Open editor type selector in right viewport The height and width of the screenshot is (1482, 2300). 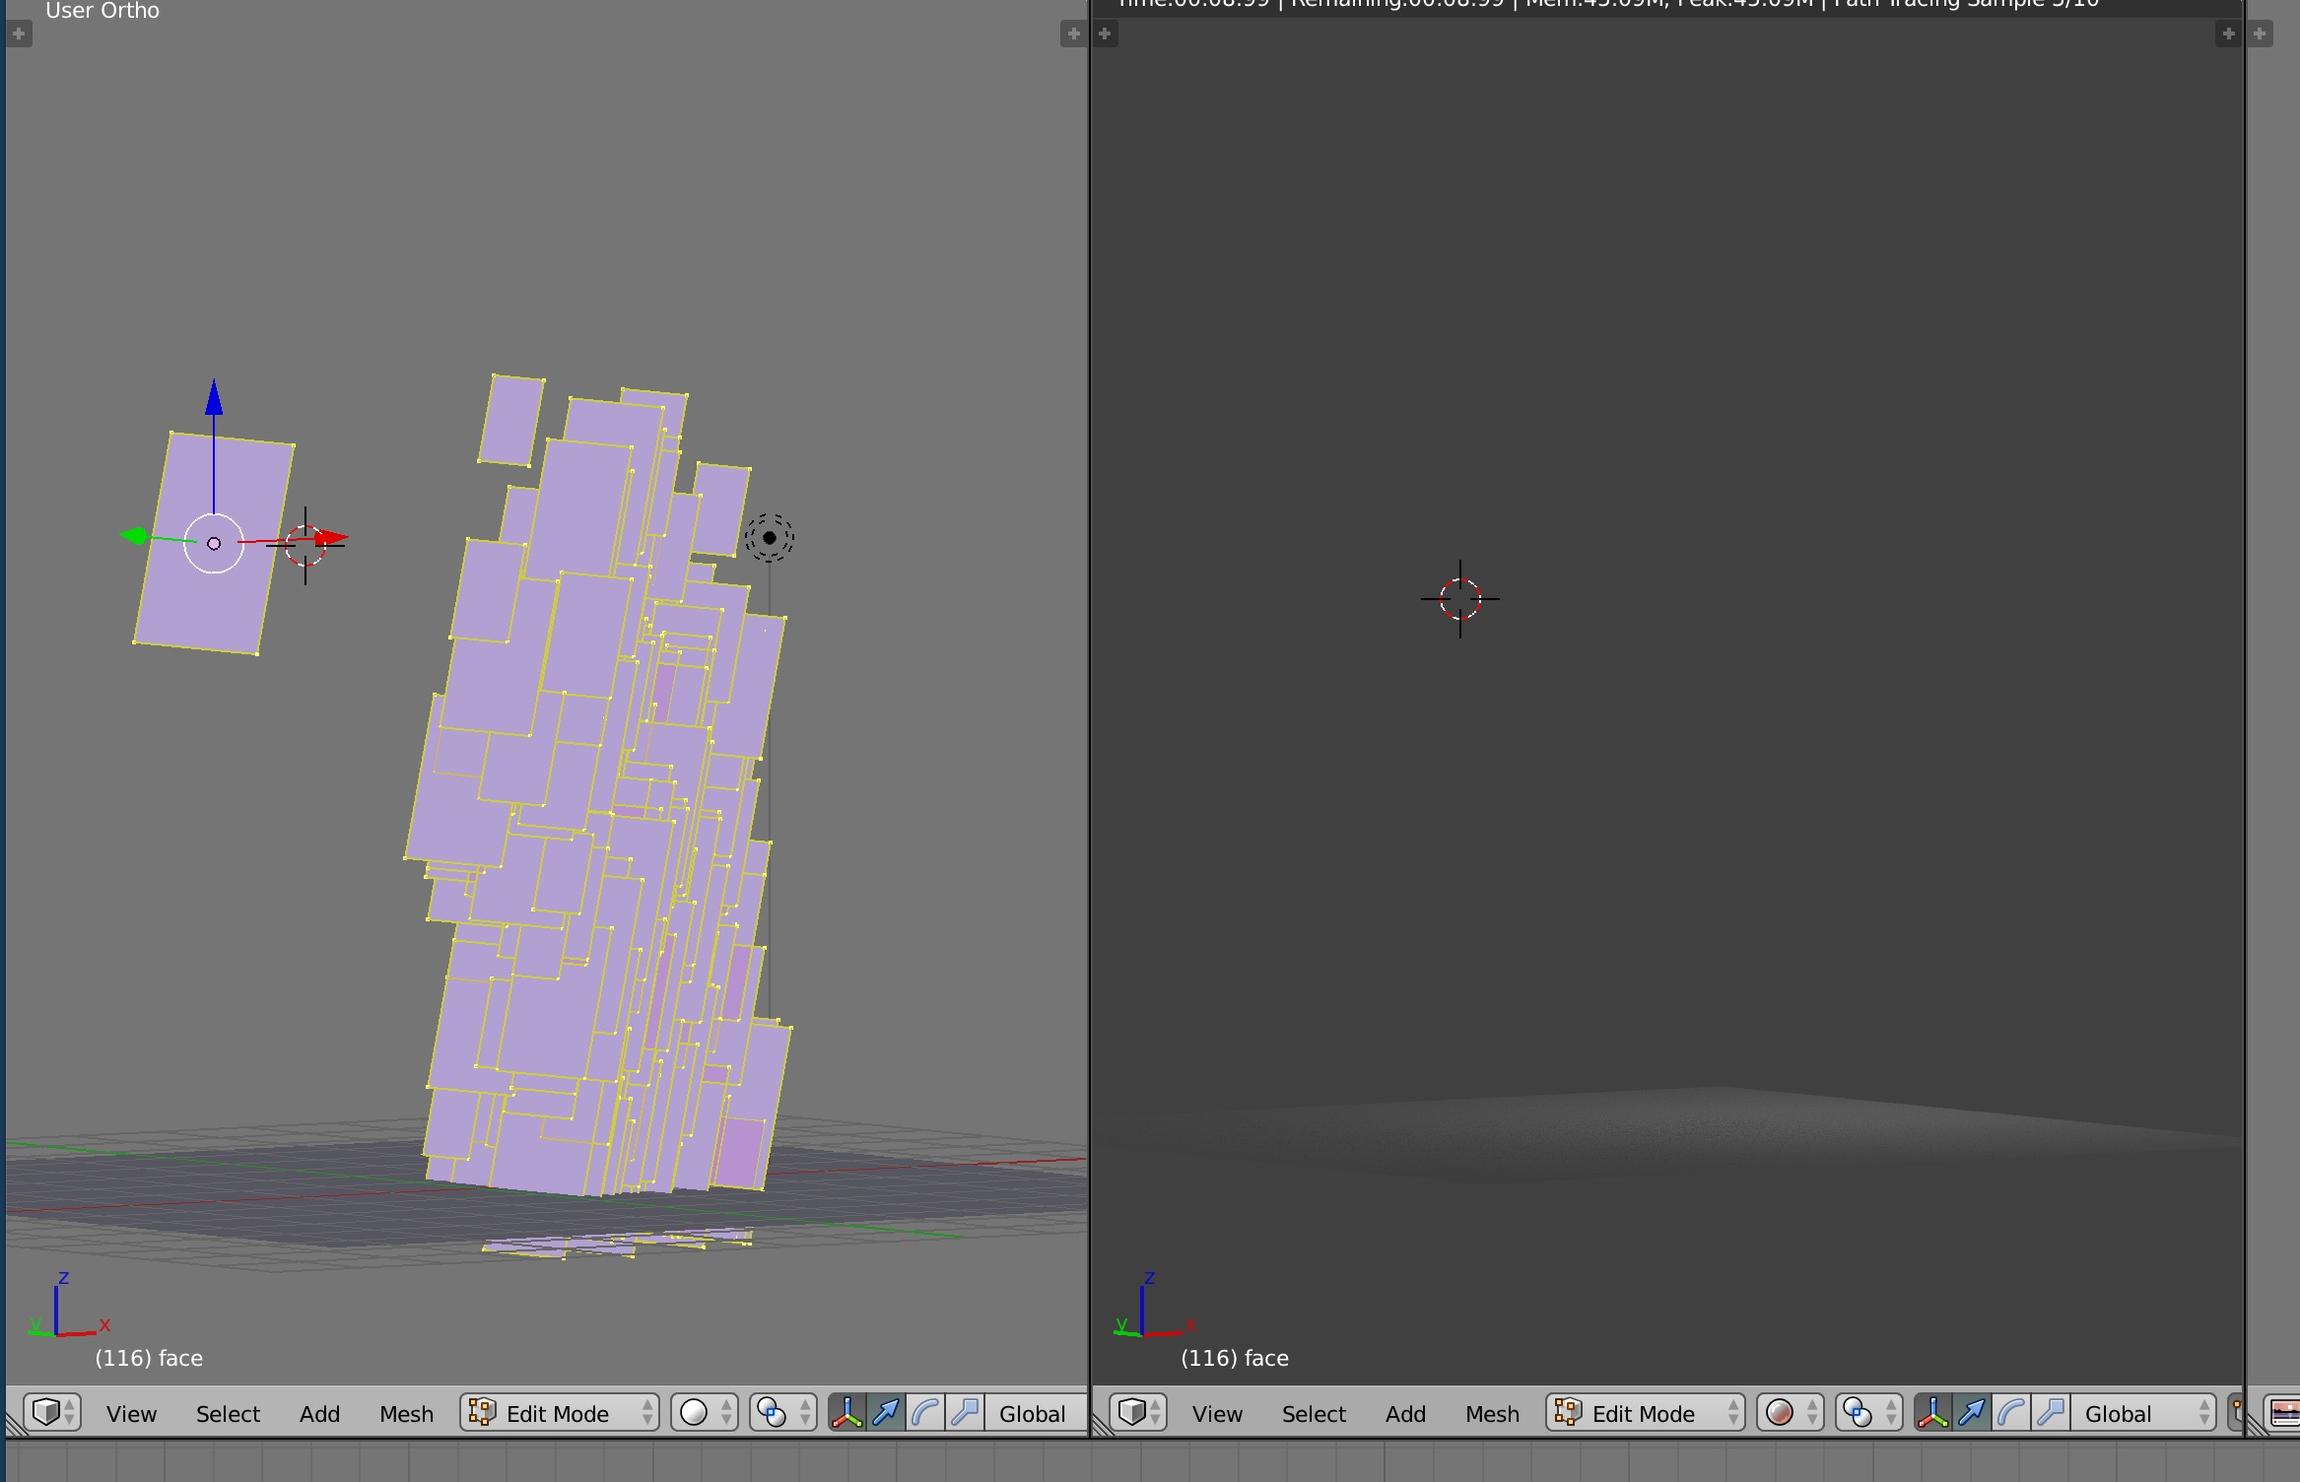pos(1138,1412)
